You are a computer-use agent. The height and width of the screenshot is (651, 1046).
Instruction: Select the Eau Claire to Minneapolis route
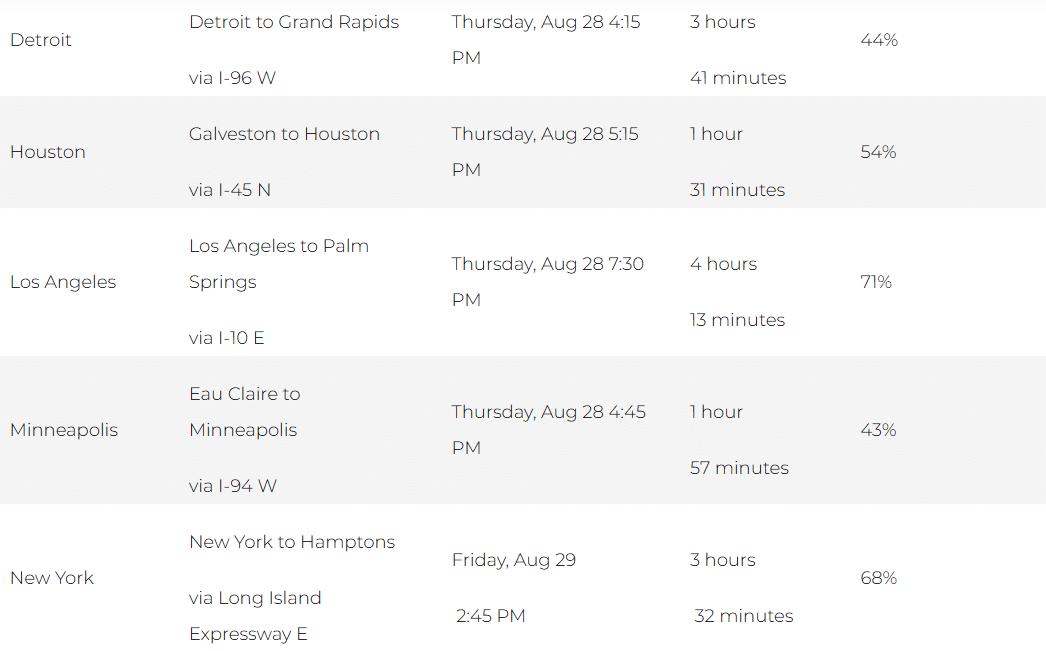click(245, 412)
